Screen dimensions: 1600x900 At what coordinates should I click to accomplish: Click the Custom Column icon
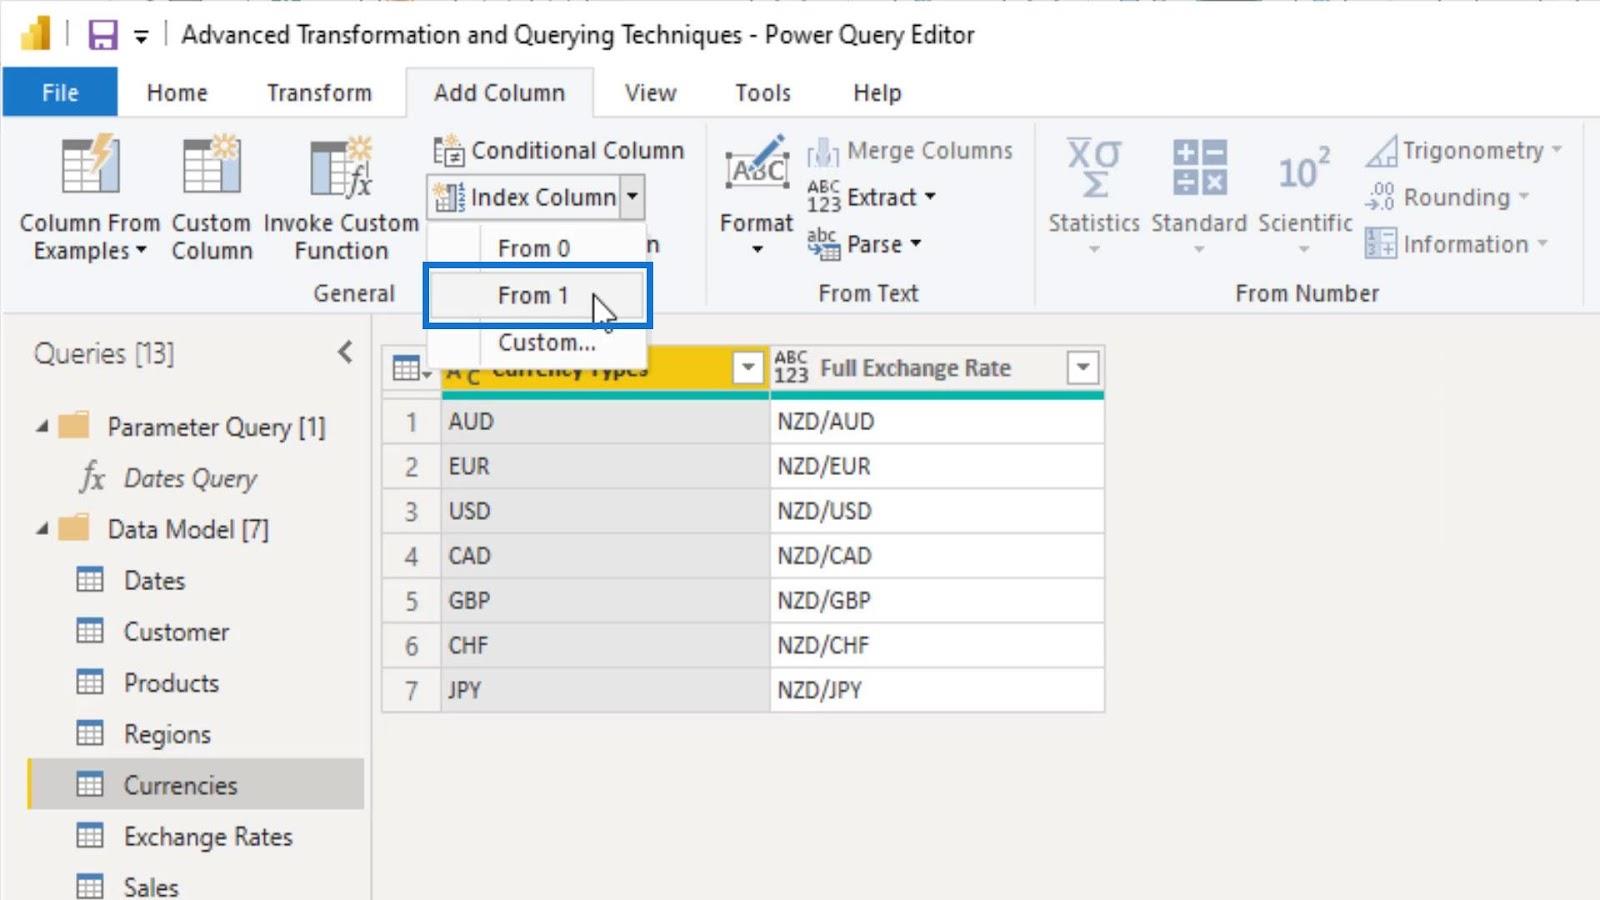(211, 166)
